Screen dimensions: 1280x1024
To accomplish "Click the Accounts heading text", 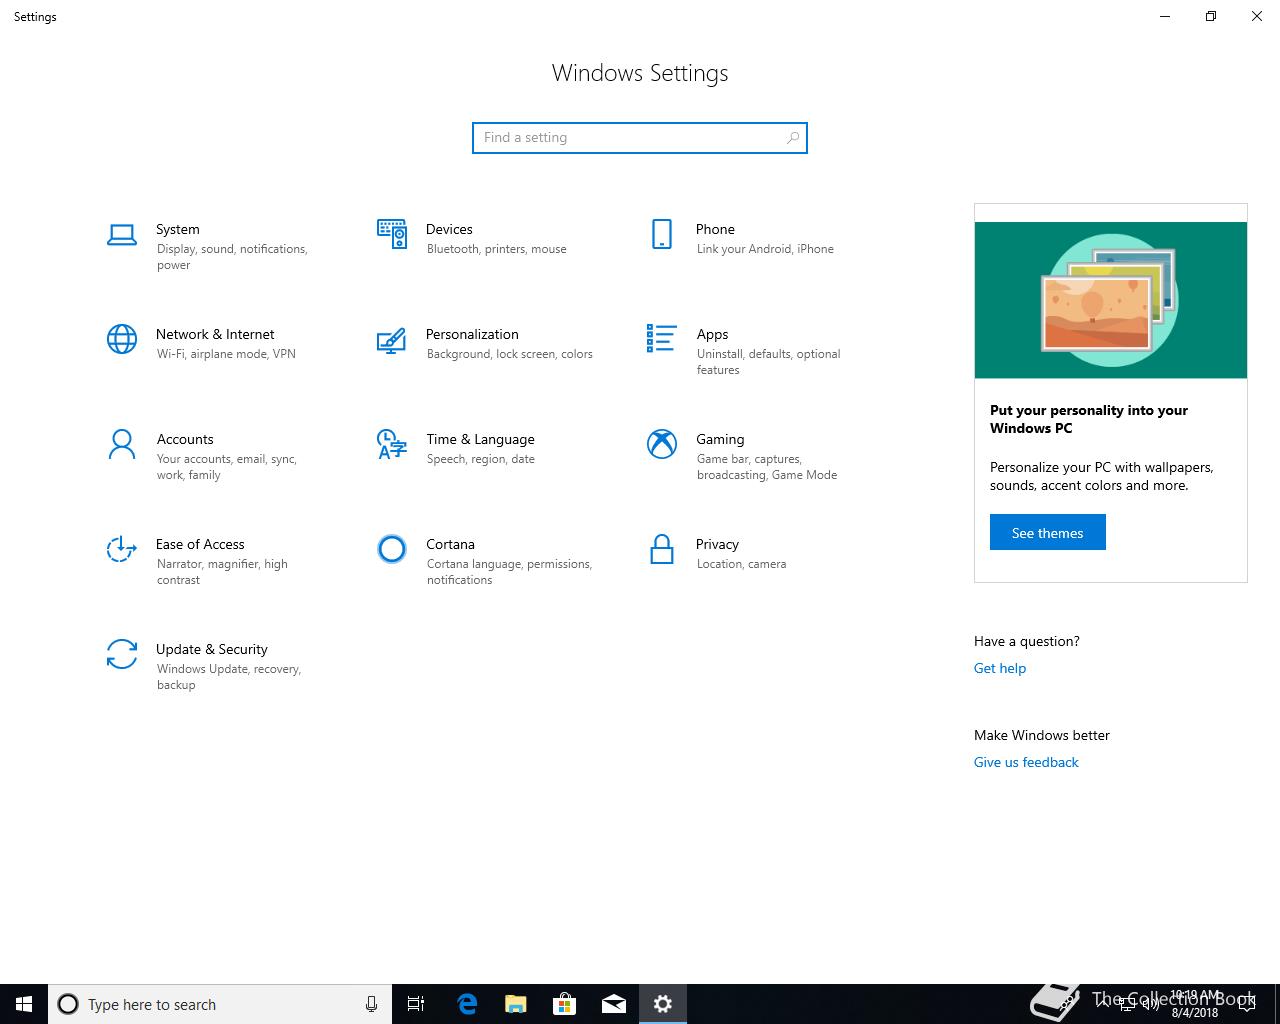I will 185,439.
